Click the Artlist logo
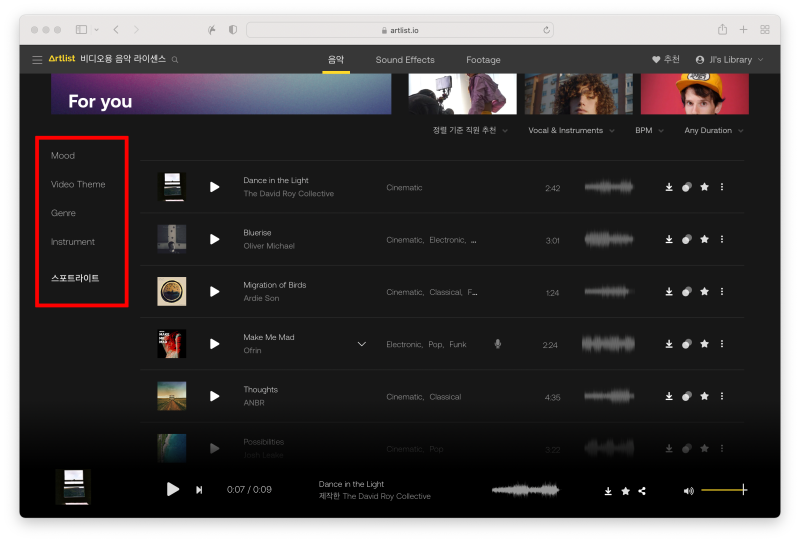 click(x=62, y=59)
